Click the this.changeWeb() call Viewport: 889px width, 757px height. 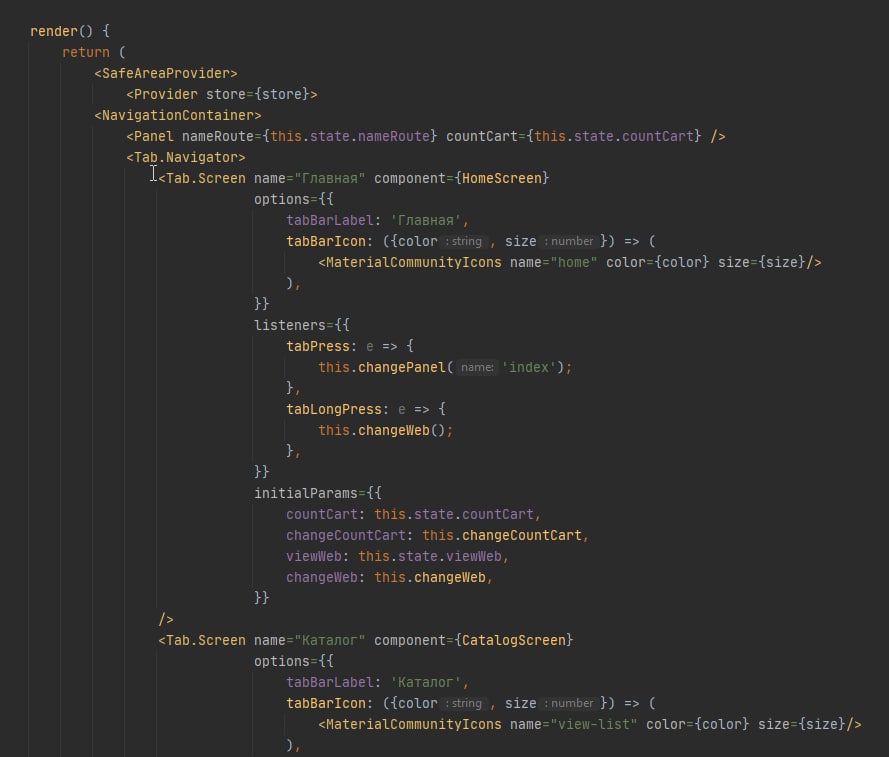coord(386,430)
